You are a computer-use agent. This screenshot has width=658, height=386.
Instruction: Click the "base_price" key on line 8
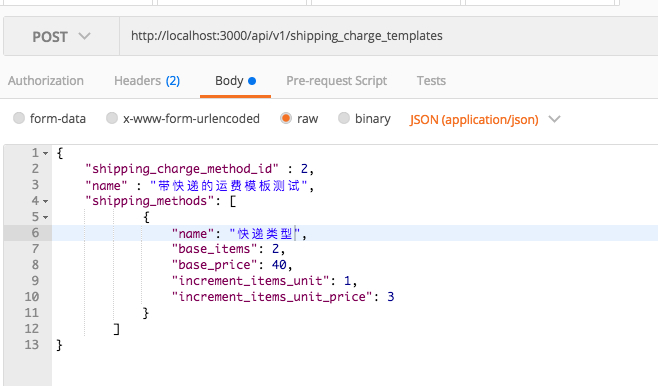(214, 265)
